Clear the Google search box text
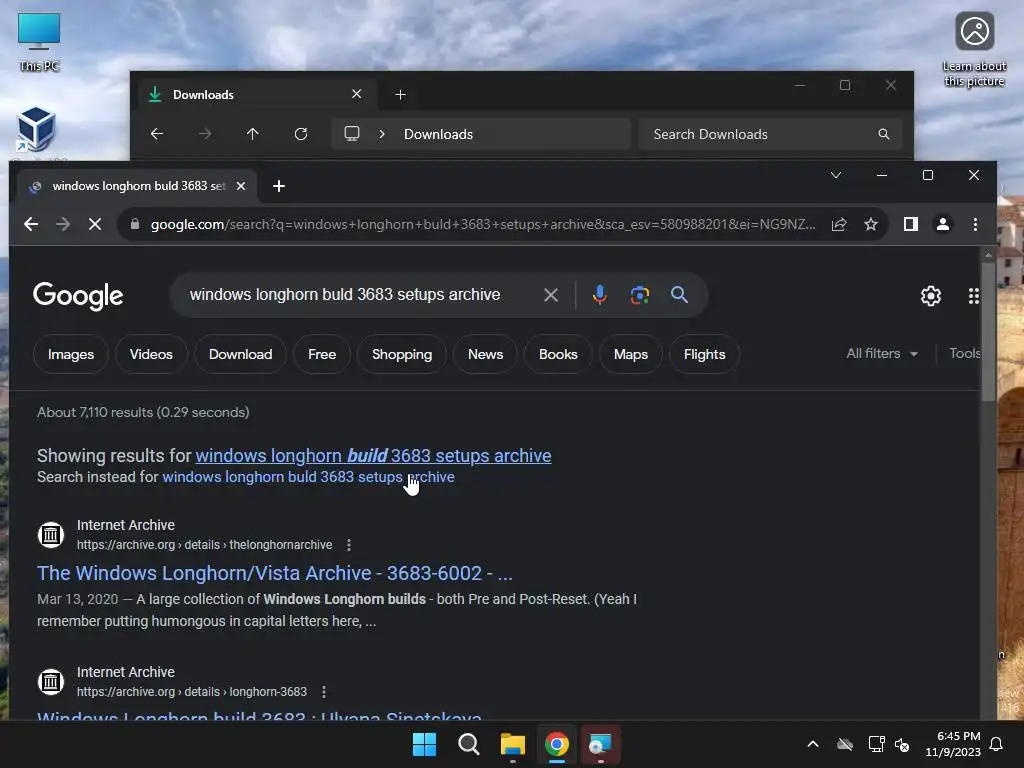 (551, 295)
